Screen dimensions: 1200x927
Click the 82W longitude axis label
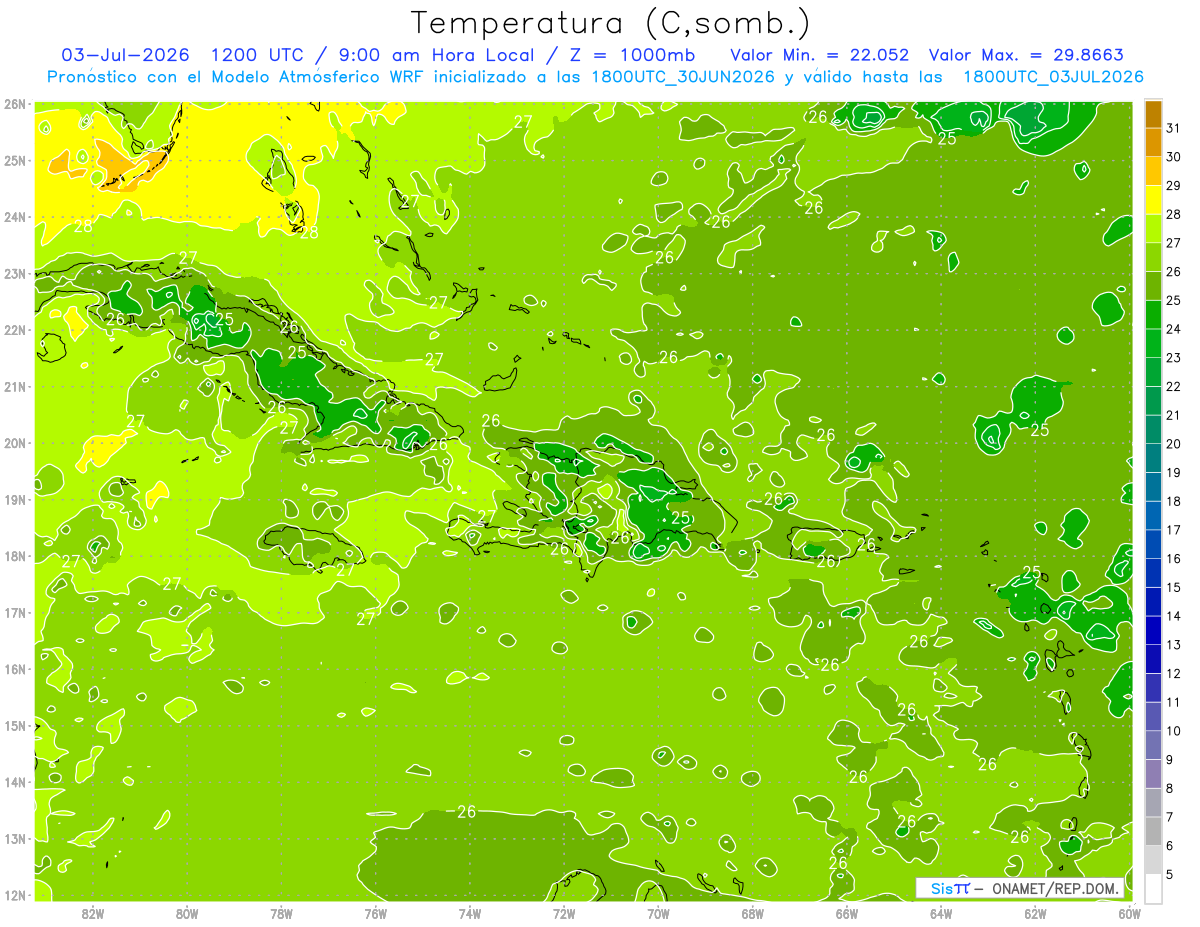point(93,913)
